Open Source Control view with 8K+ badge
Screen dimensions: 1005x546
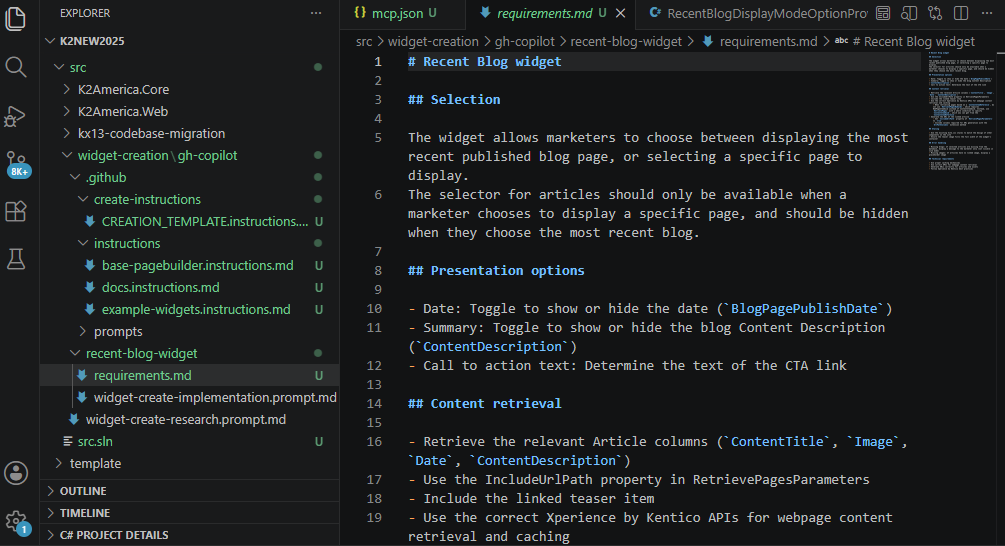coord(17,164)
